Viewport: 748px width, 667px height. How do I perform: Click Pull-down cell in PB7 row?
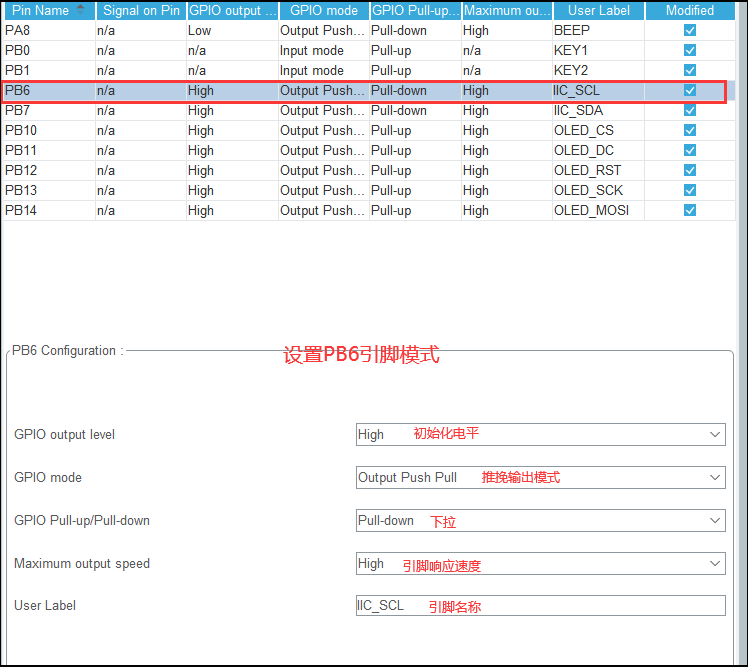[415, 111]
